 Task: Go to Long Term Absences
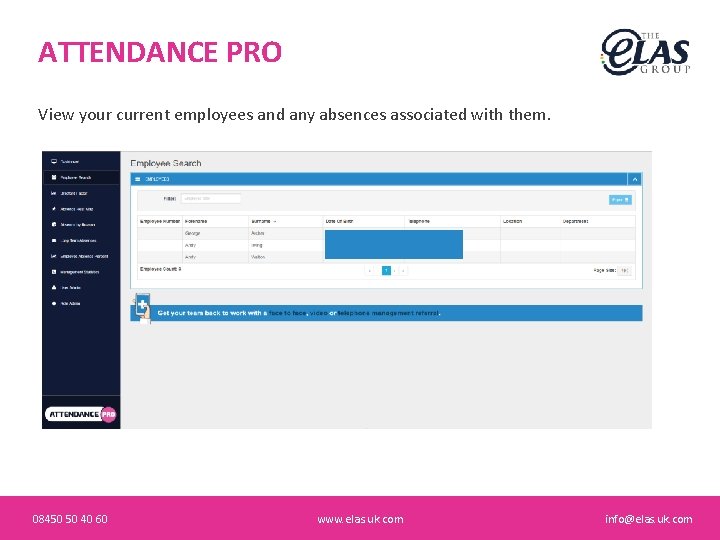(81, 241)
